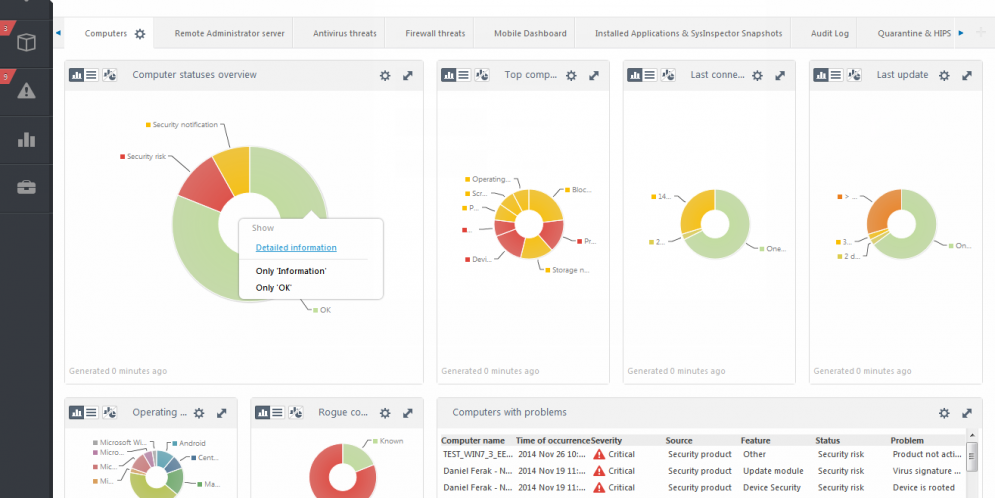Click gear icon on Computers tab
The height and width of the screenshot is (498, 995).
pos(140,34)
